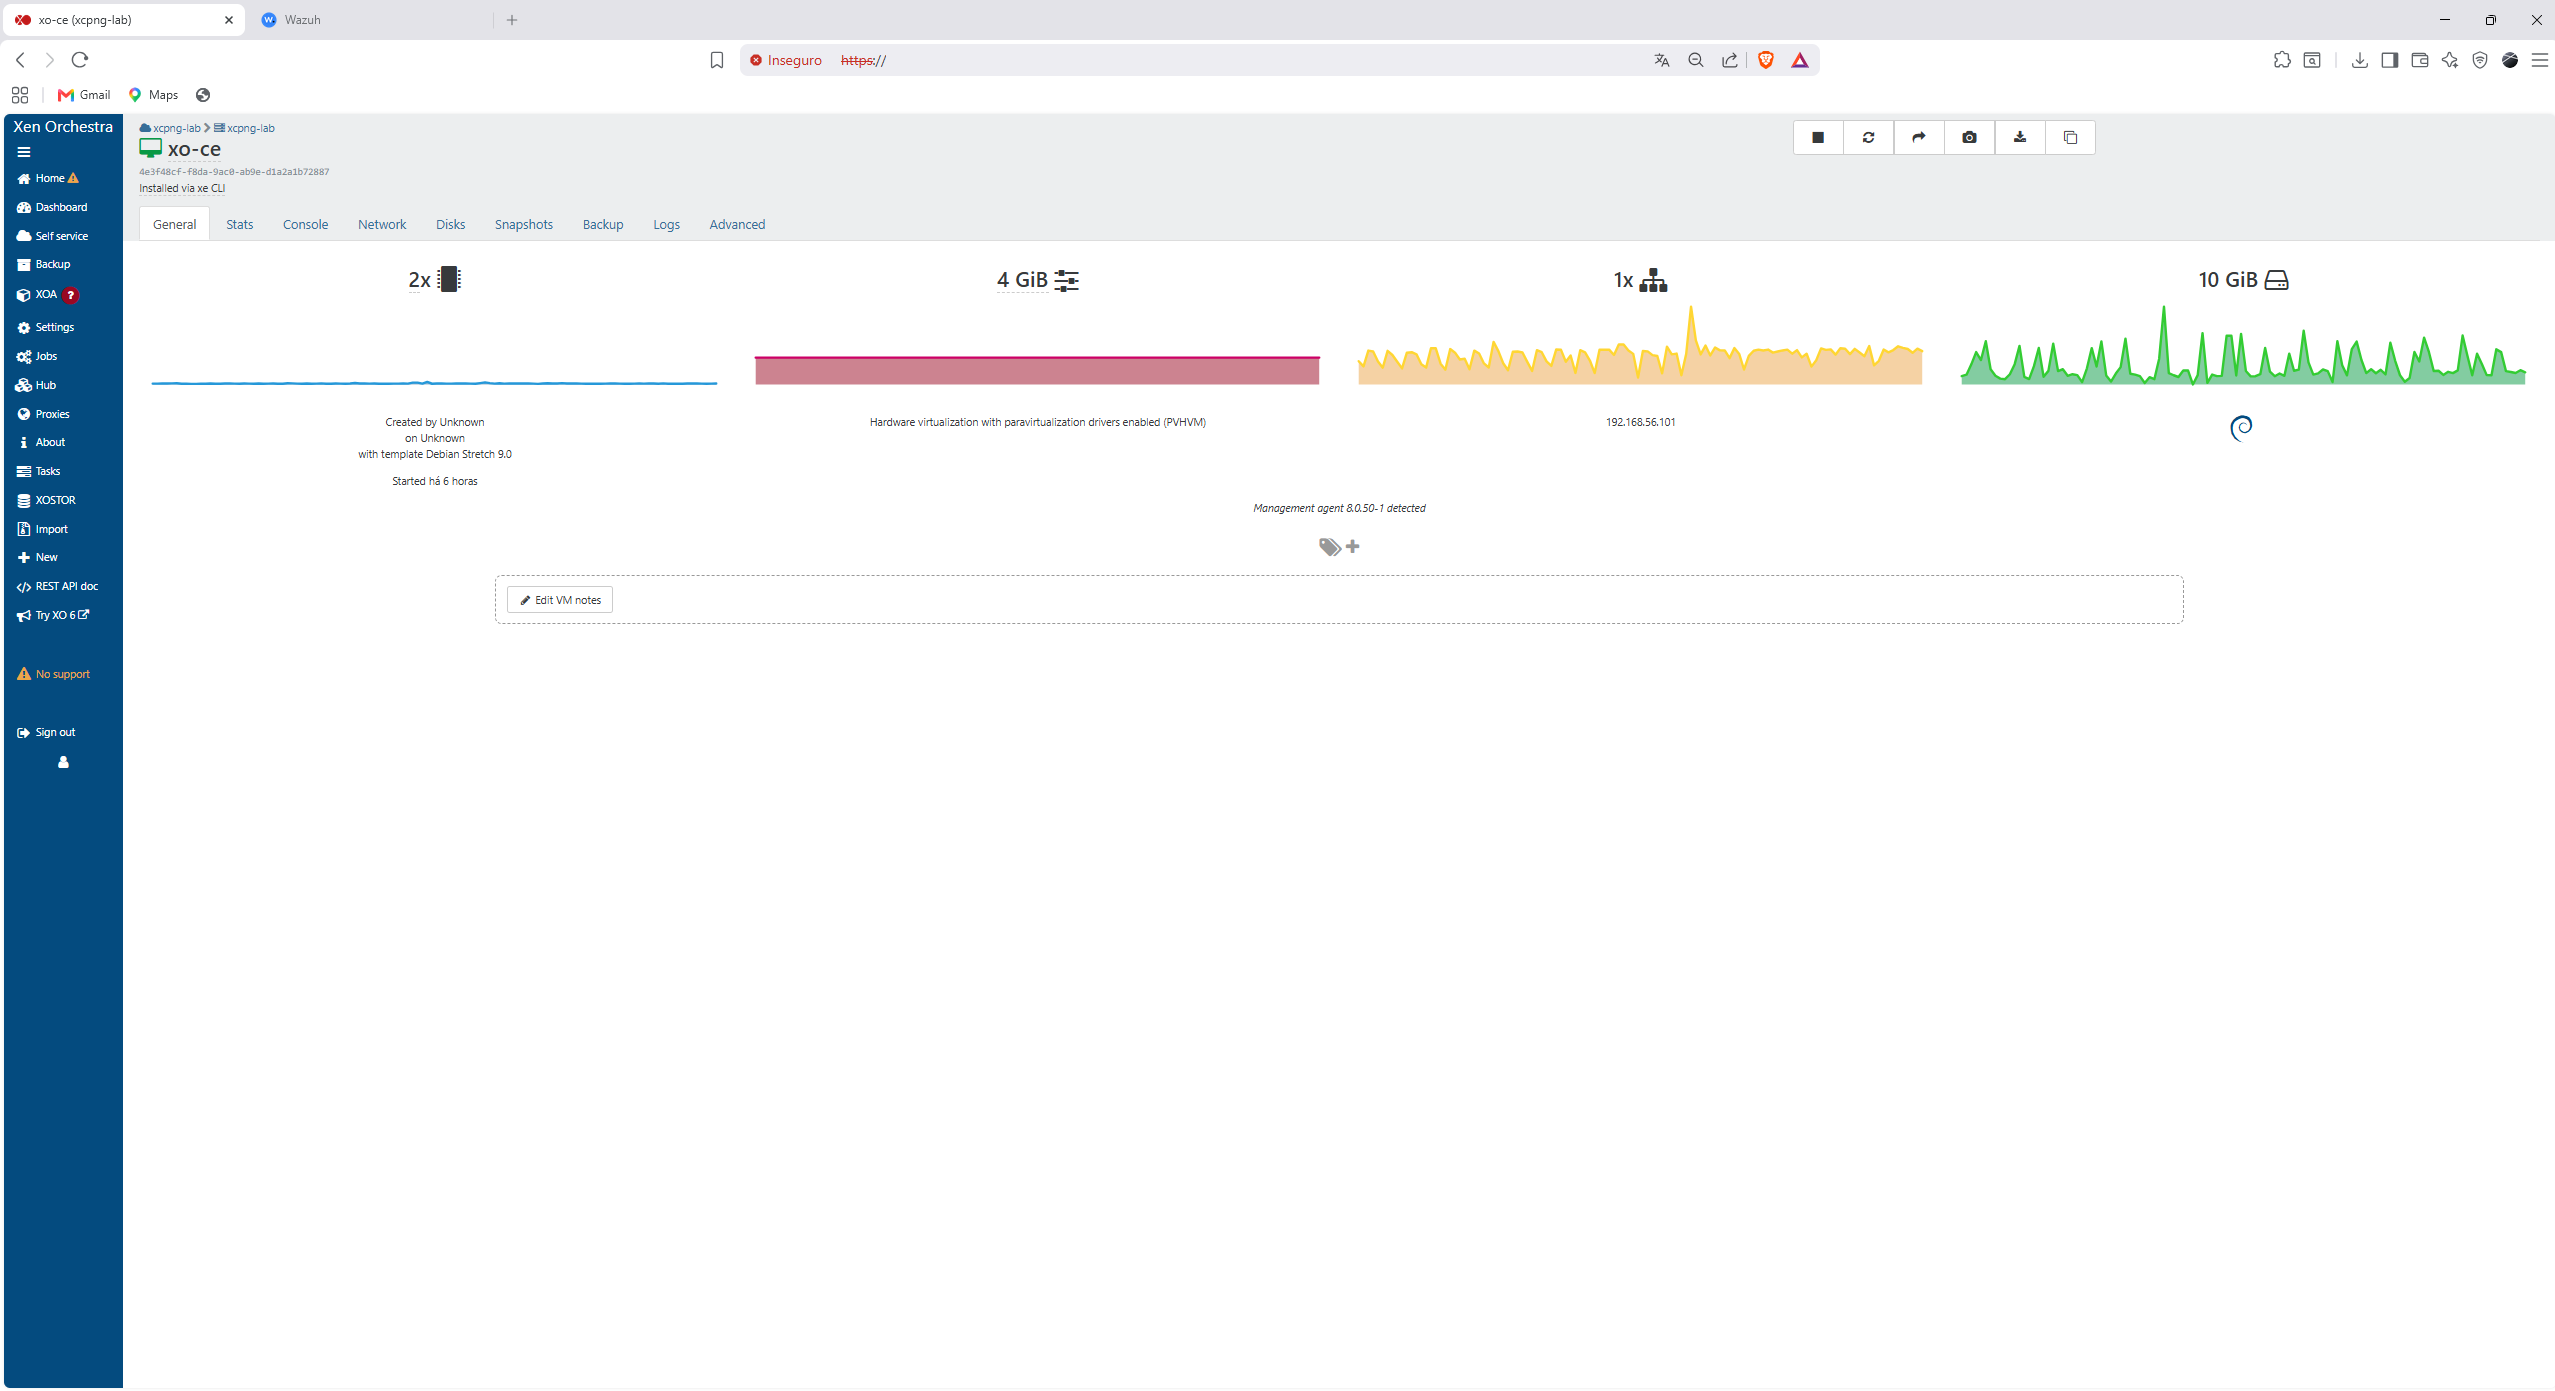This screenshot has width=2555, height=1391.
Task: Open user profile icon in sidebar
Action: tap(63, 762)
